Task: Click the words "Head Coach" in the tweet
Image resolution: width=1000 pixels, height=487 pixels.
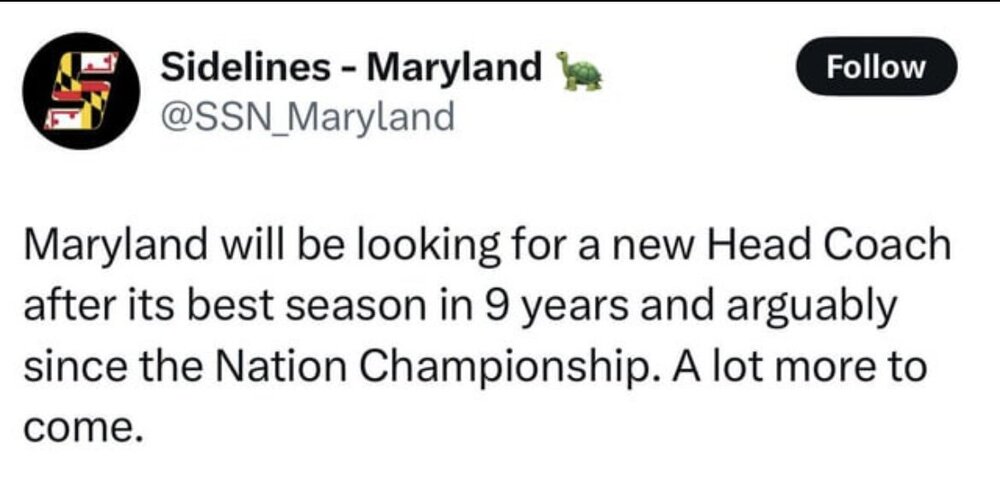Action: pyautogui.click(x=833, y=247)
